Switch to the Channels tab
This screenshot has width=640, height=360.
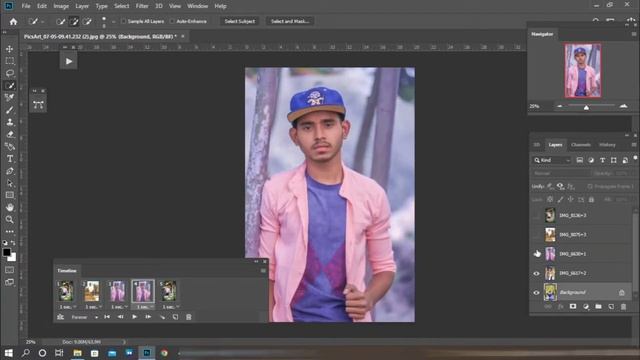click(x=581, y=145)
